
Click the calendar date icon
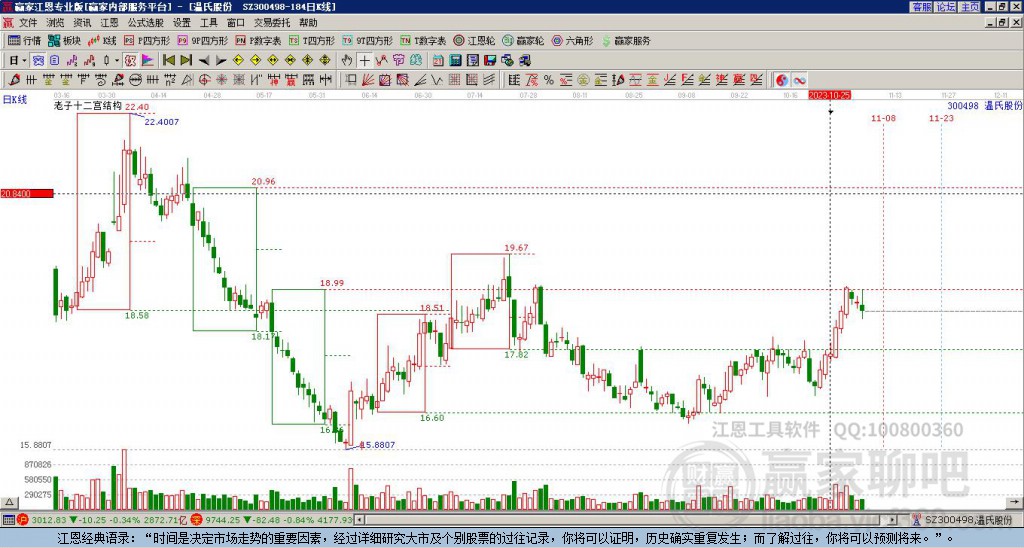coord(438,61)
